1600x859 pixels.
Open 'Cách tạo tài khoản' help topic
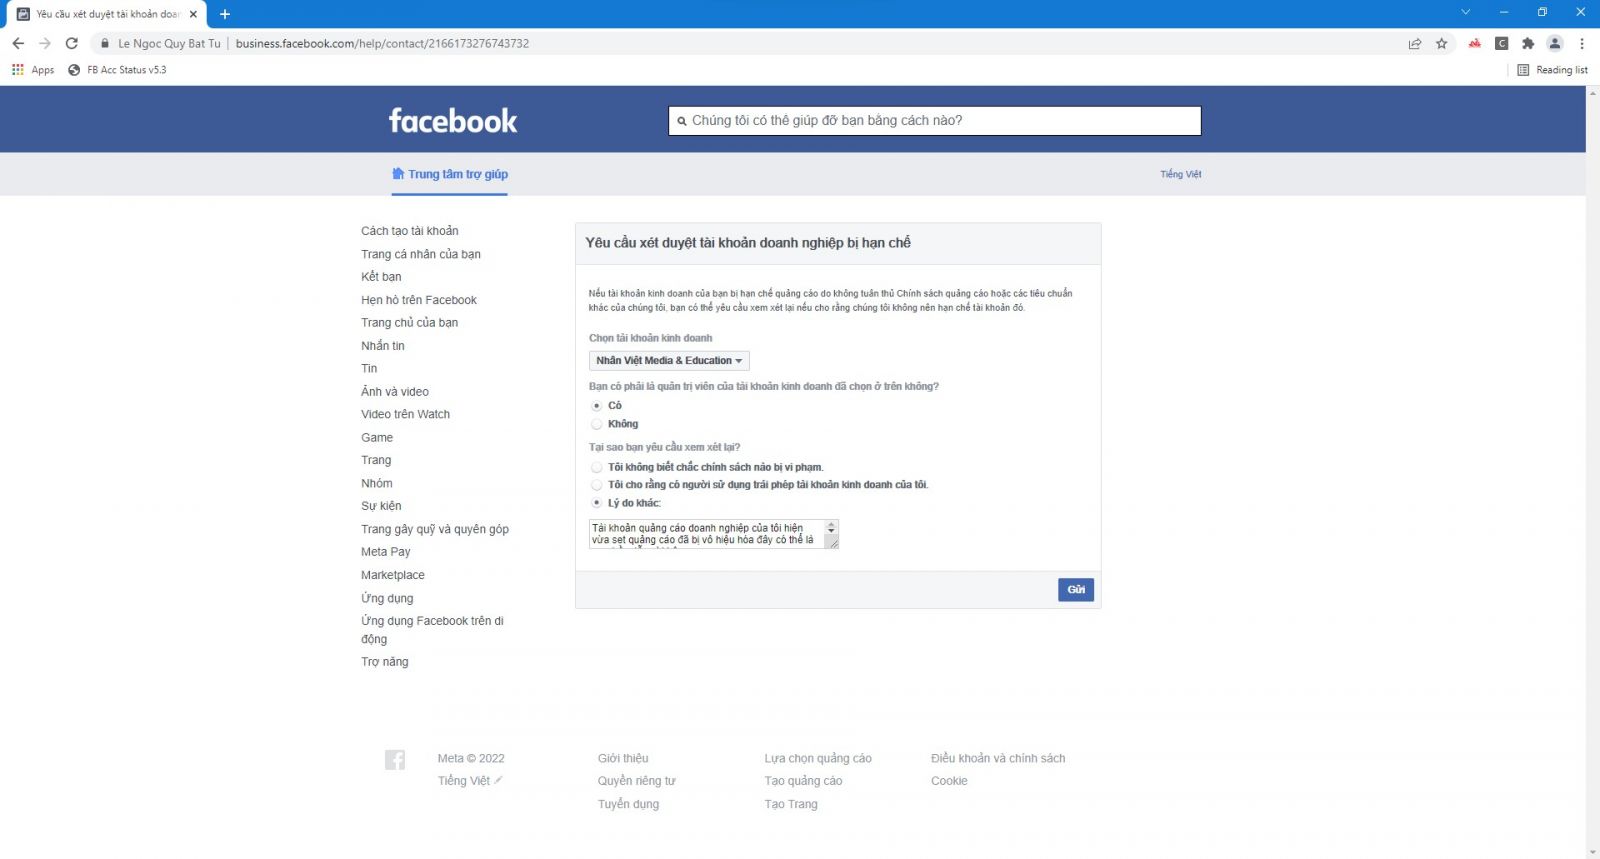click(x=410, y=231)
